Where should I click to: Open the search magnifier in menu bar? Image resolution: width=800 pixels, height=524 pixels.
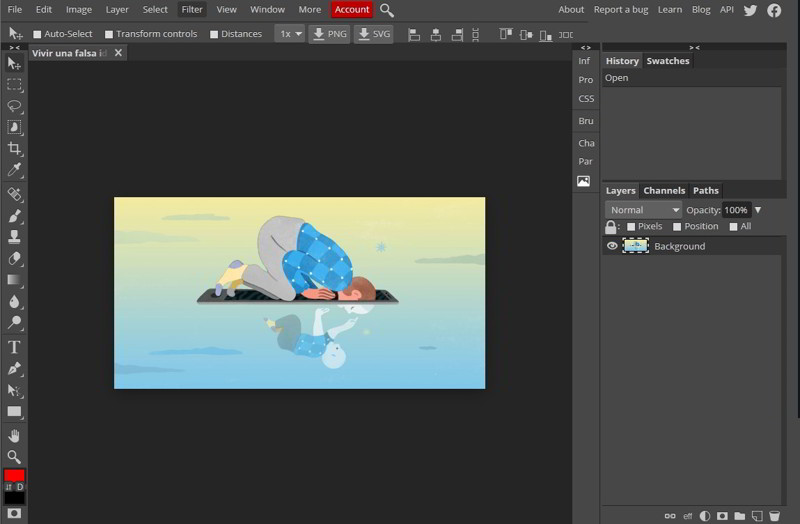point(387,10)
